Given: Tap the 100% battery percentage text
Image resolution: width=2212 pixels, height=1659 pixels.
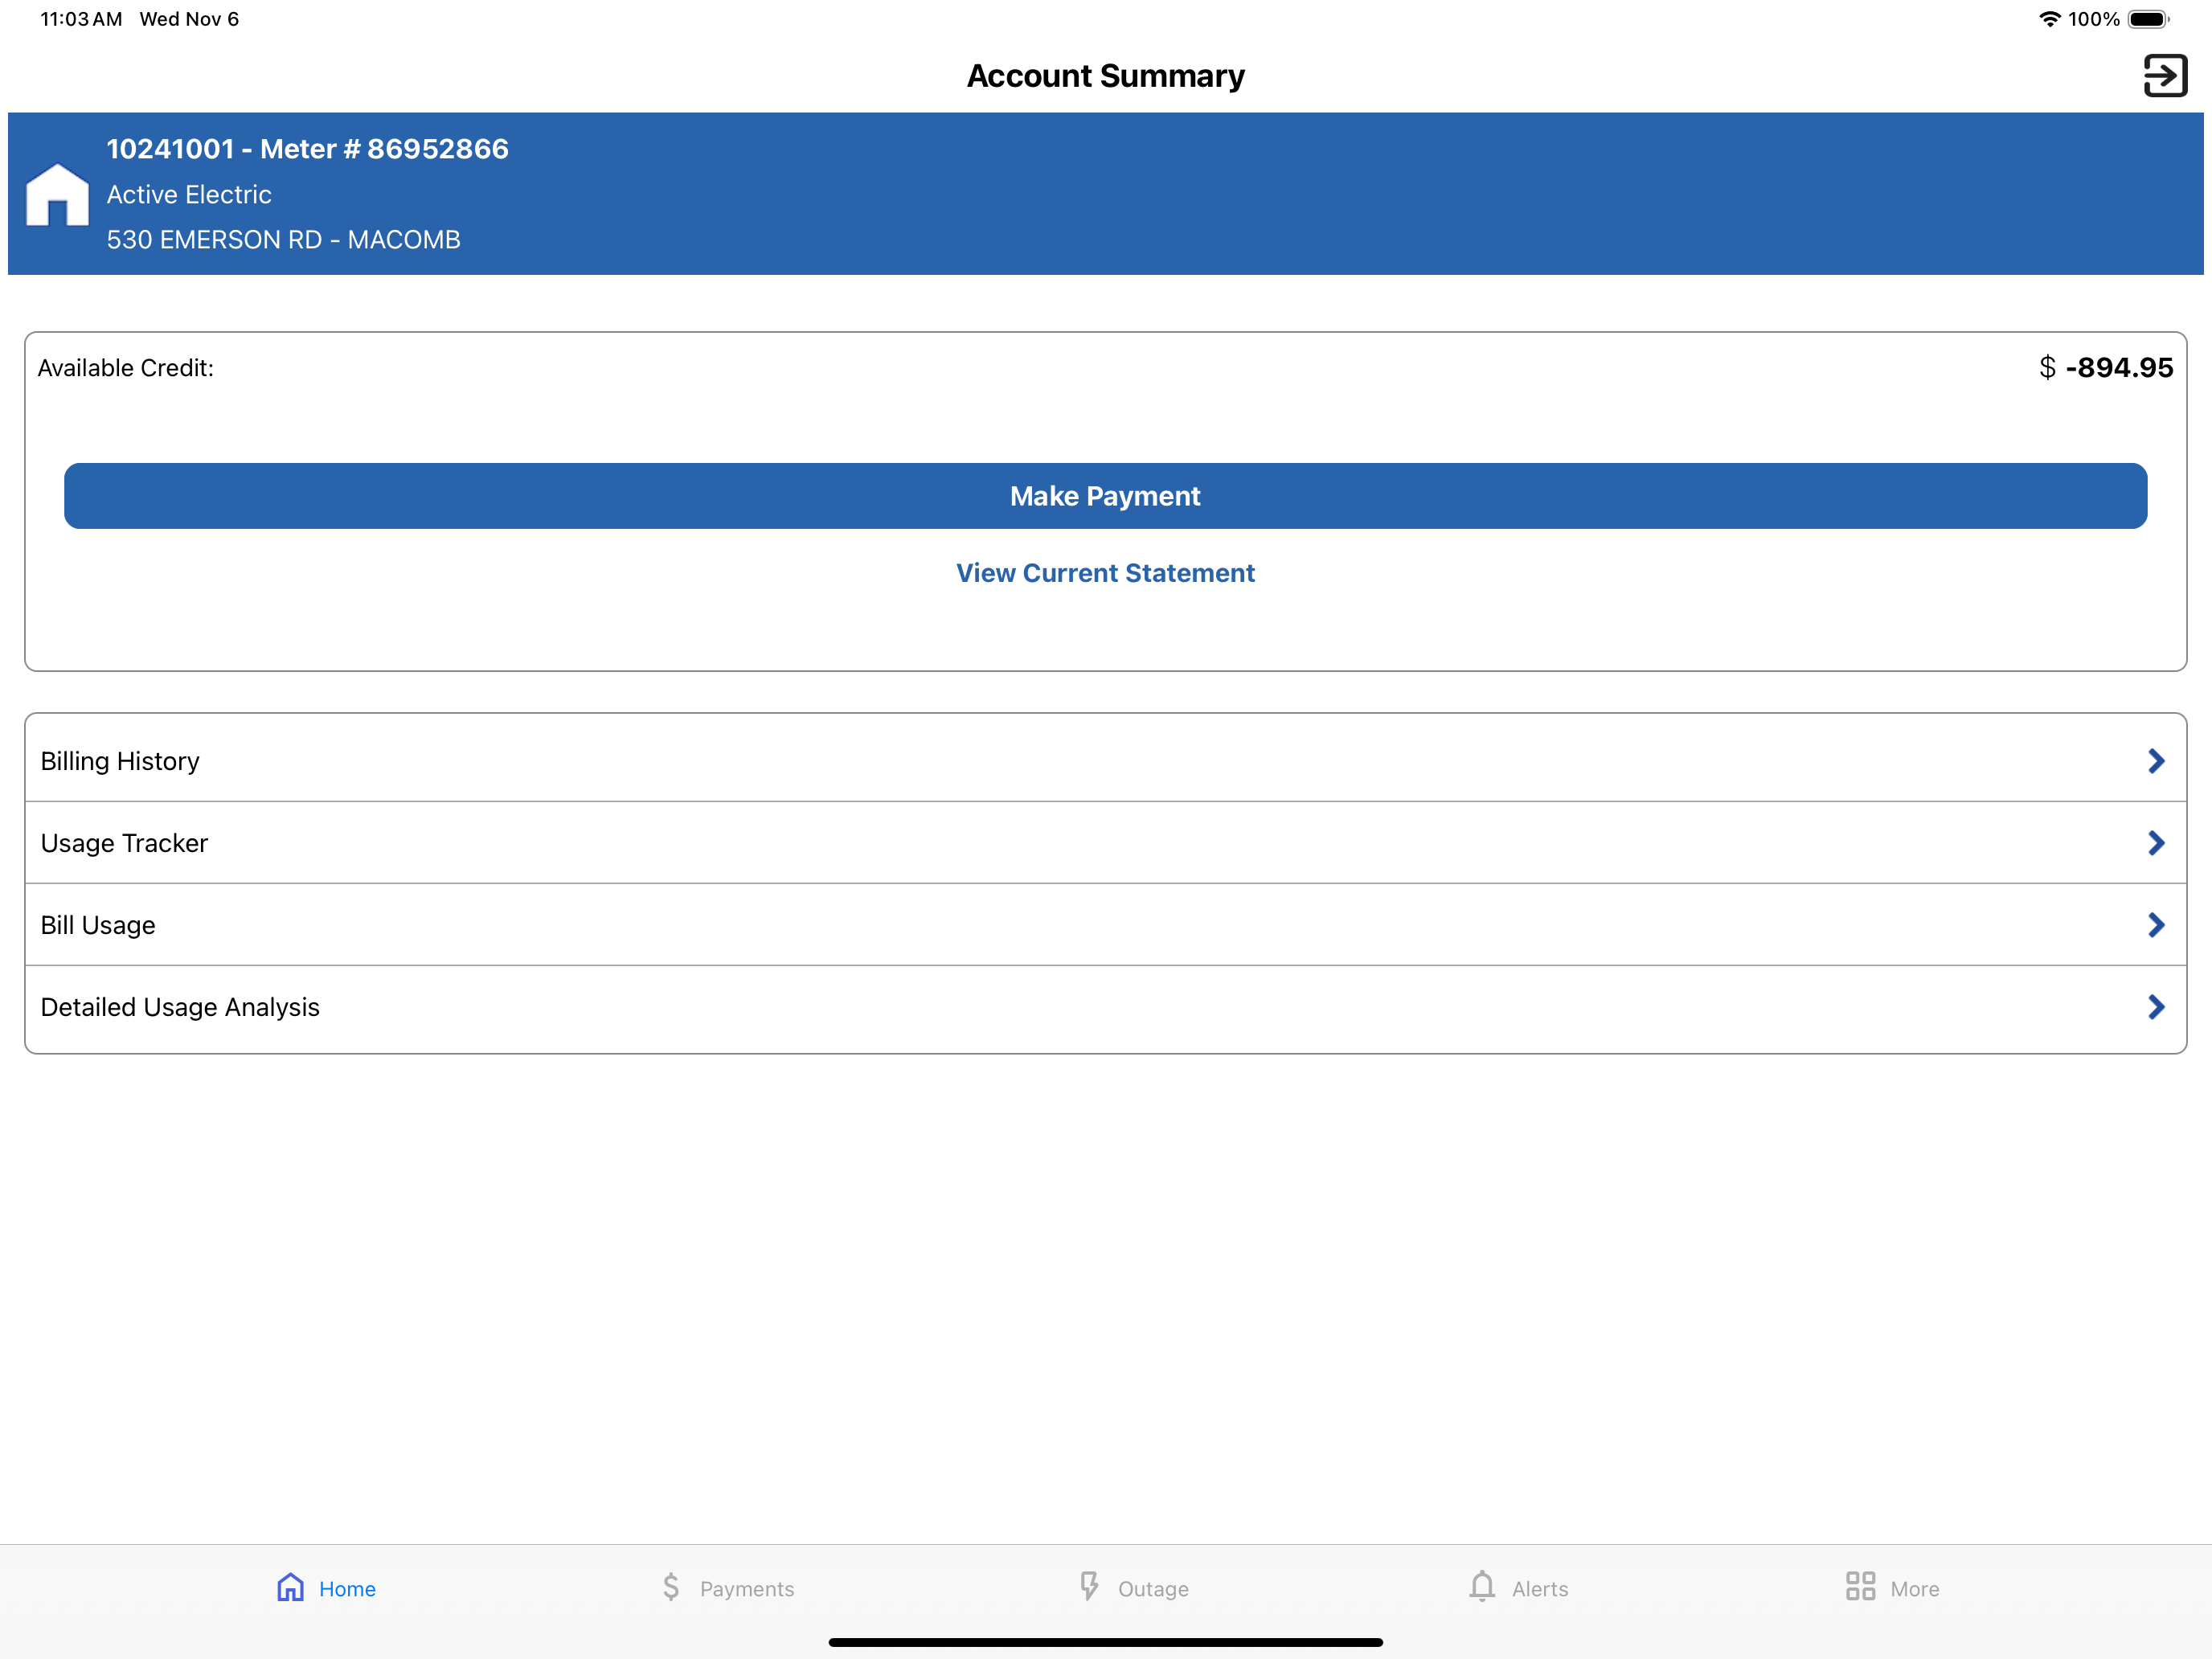Looking at the screenshot, I should tap(2094, 19).
